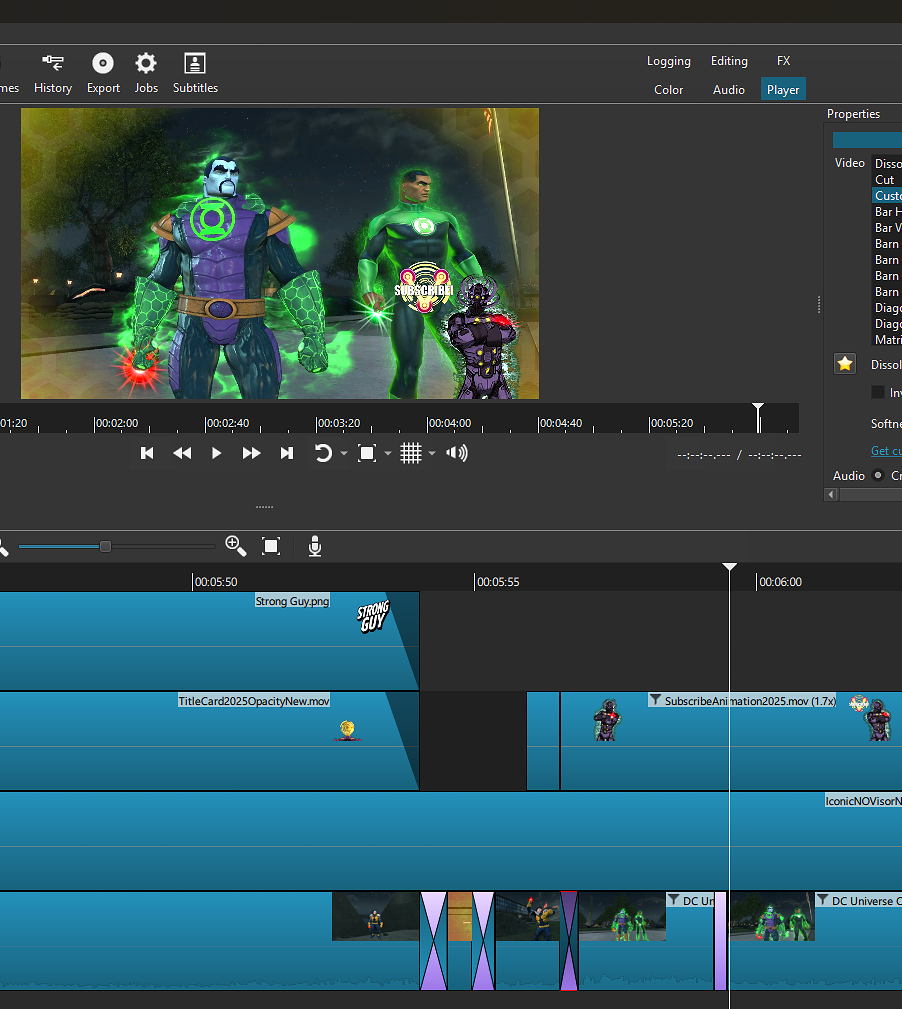
Task: Skip to the previous point in player
Action: pos(147,453)
